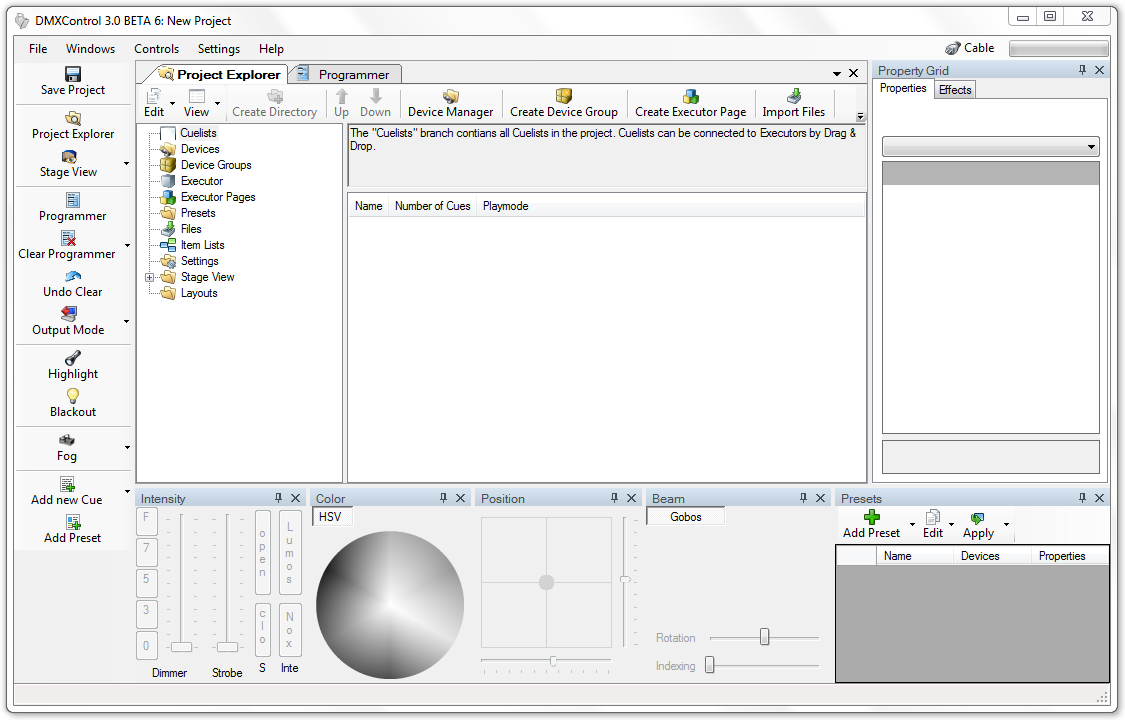The height and width of the screenshot is (720, 1125).
Task: Click the Save Project icon
Action: click(x=72, y=74)
